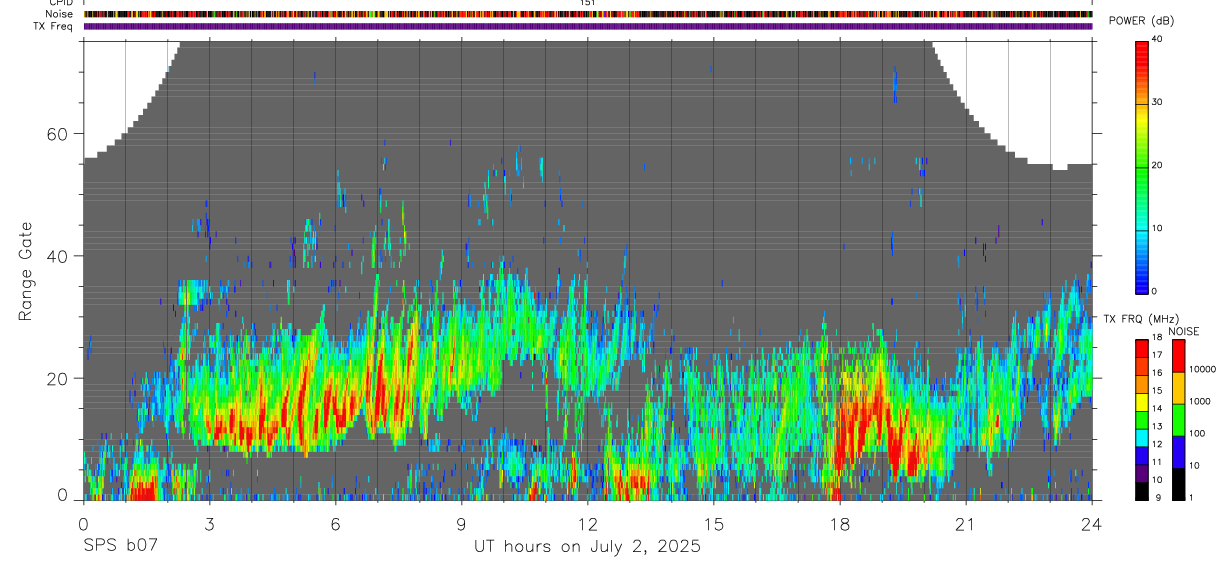Click the purple TX Freq indicator strip
This screenshot has width=1228, height=567.
(x=588, y=26)
